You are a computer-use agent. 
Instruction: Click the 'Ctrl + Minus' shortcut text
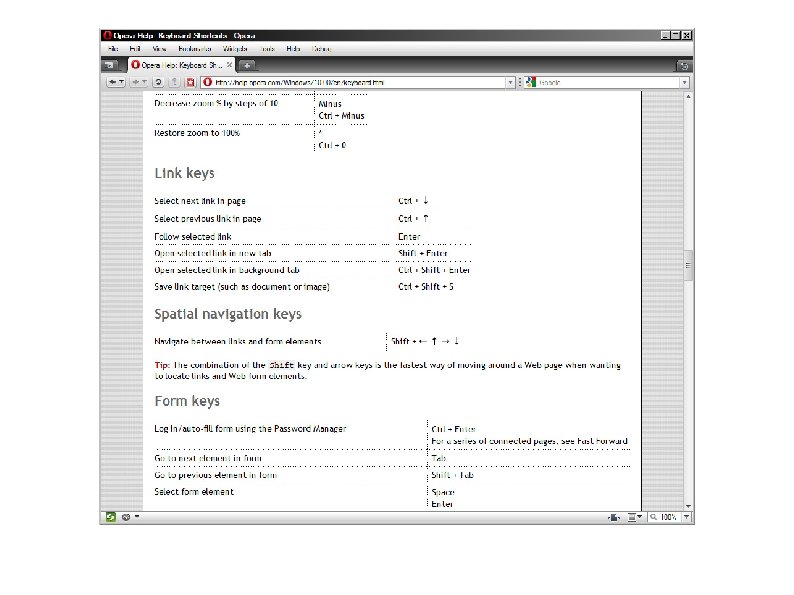(x=341, y=116)
